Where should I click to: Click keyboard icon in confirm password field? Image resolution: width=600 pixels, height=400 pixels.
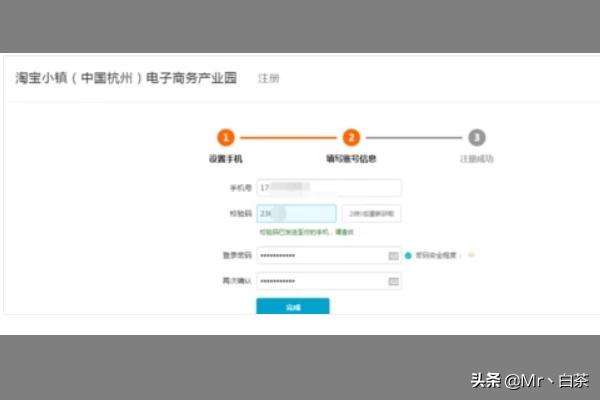pyautogui.click(x=393, y=281)
